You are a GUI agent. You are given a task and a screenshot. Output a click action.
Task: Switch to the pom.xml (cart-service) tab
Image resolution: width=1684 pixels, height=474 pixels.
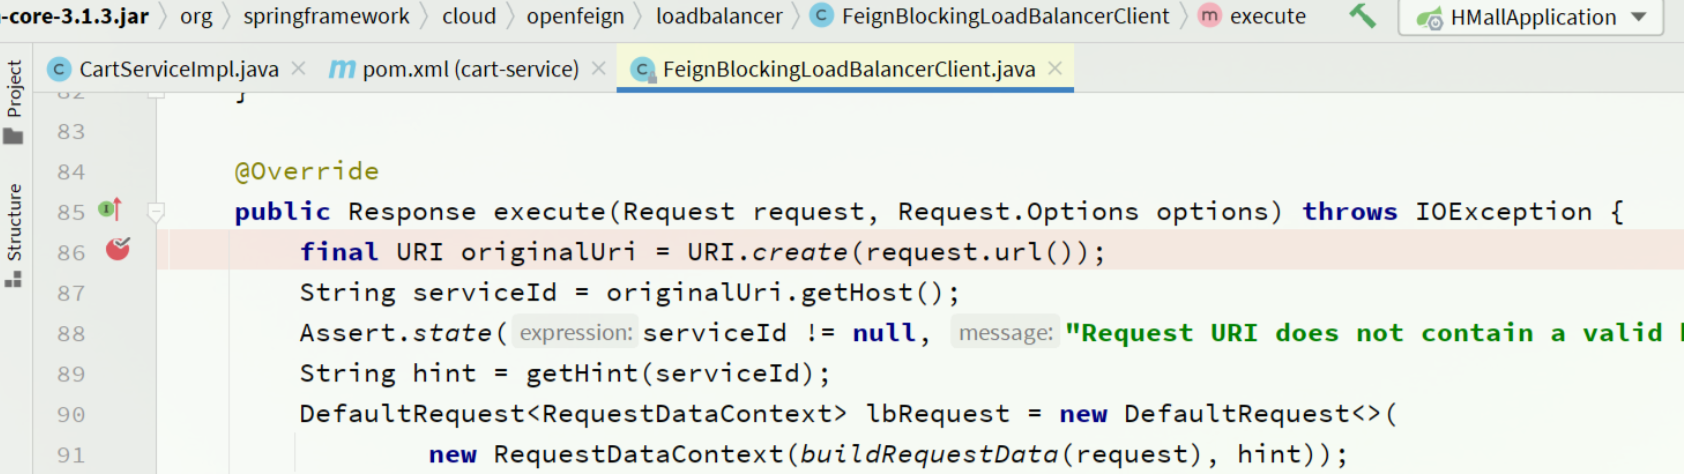pos(455,69)
